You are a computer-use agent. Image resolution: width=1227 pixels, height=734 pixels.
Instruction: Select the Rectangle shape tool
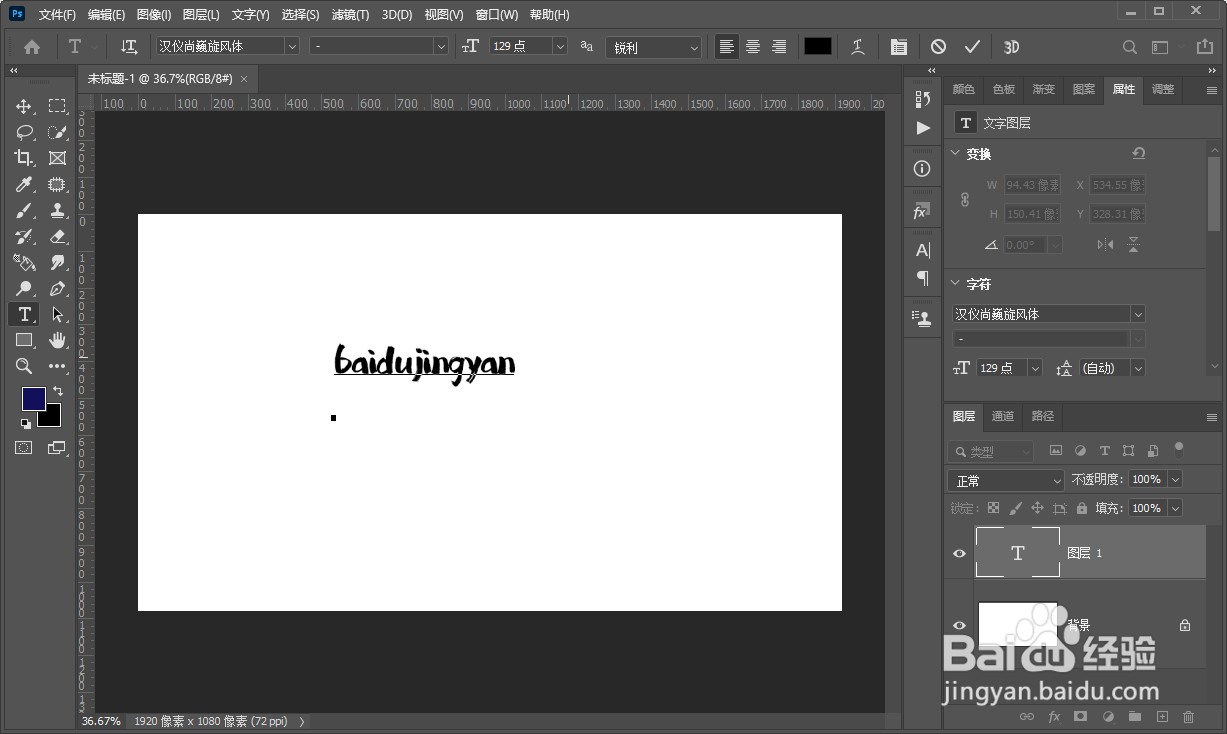click(x=24, y=340)
